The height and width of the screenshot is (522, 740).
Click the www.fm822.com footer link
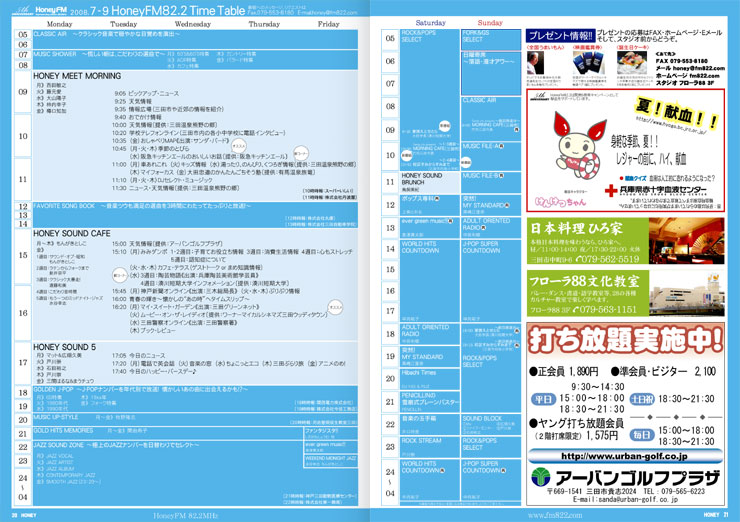(555, 515)
